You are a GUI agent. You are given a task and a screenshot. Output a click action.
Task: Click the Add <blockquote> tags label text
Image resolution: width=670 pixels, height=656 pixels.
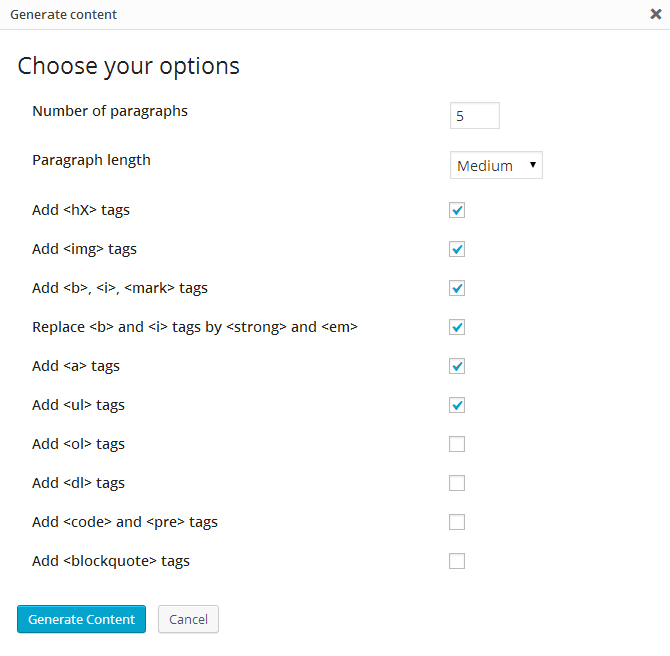(x=111, y=561)
